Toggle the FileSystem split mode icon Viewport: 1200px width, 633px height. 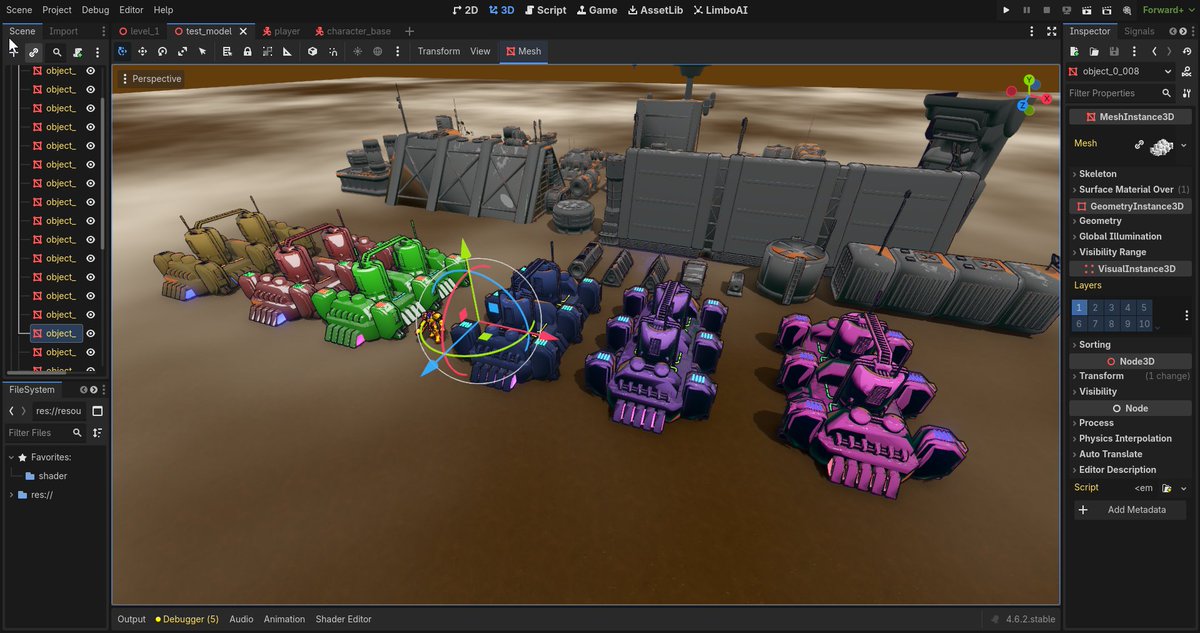(x=98, y=411)
